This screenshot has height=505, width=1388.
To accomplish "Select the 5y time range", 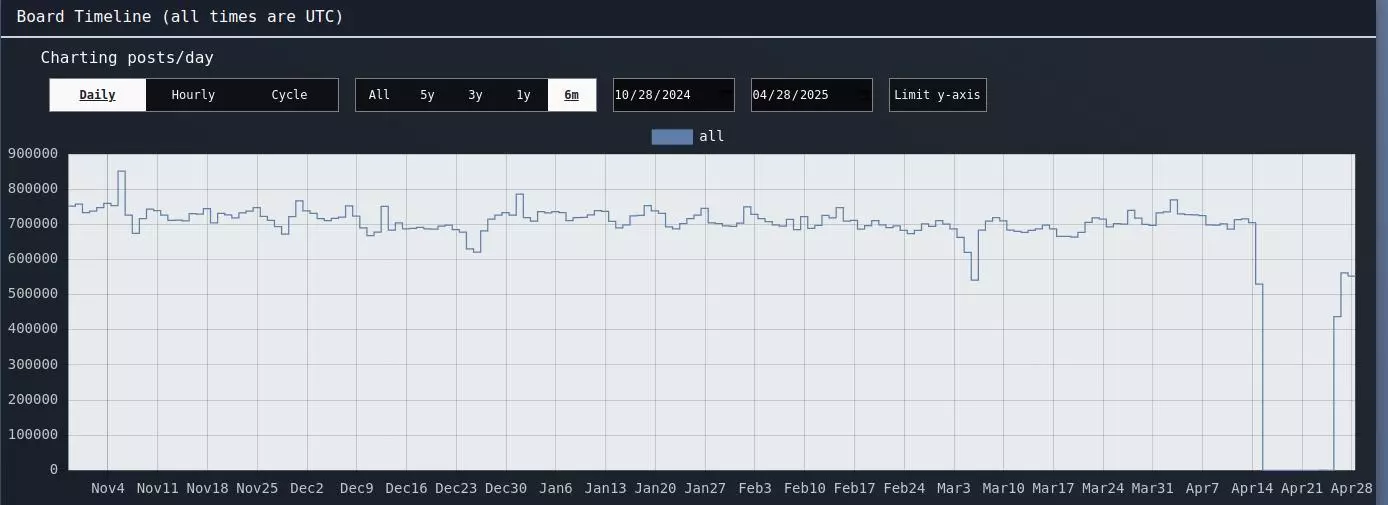I will tap(427, 95).
